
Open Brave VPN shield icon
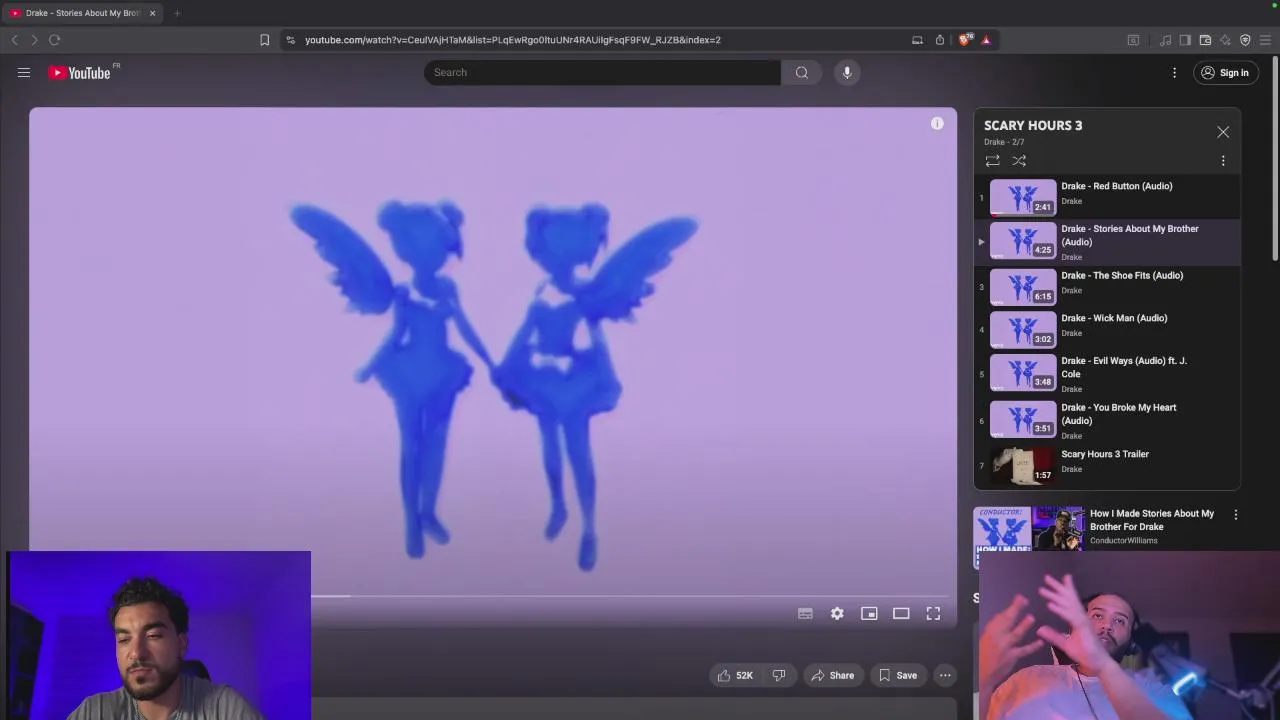(x=1245, y=40)
